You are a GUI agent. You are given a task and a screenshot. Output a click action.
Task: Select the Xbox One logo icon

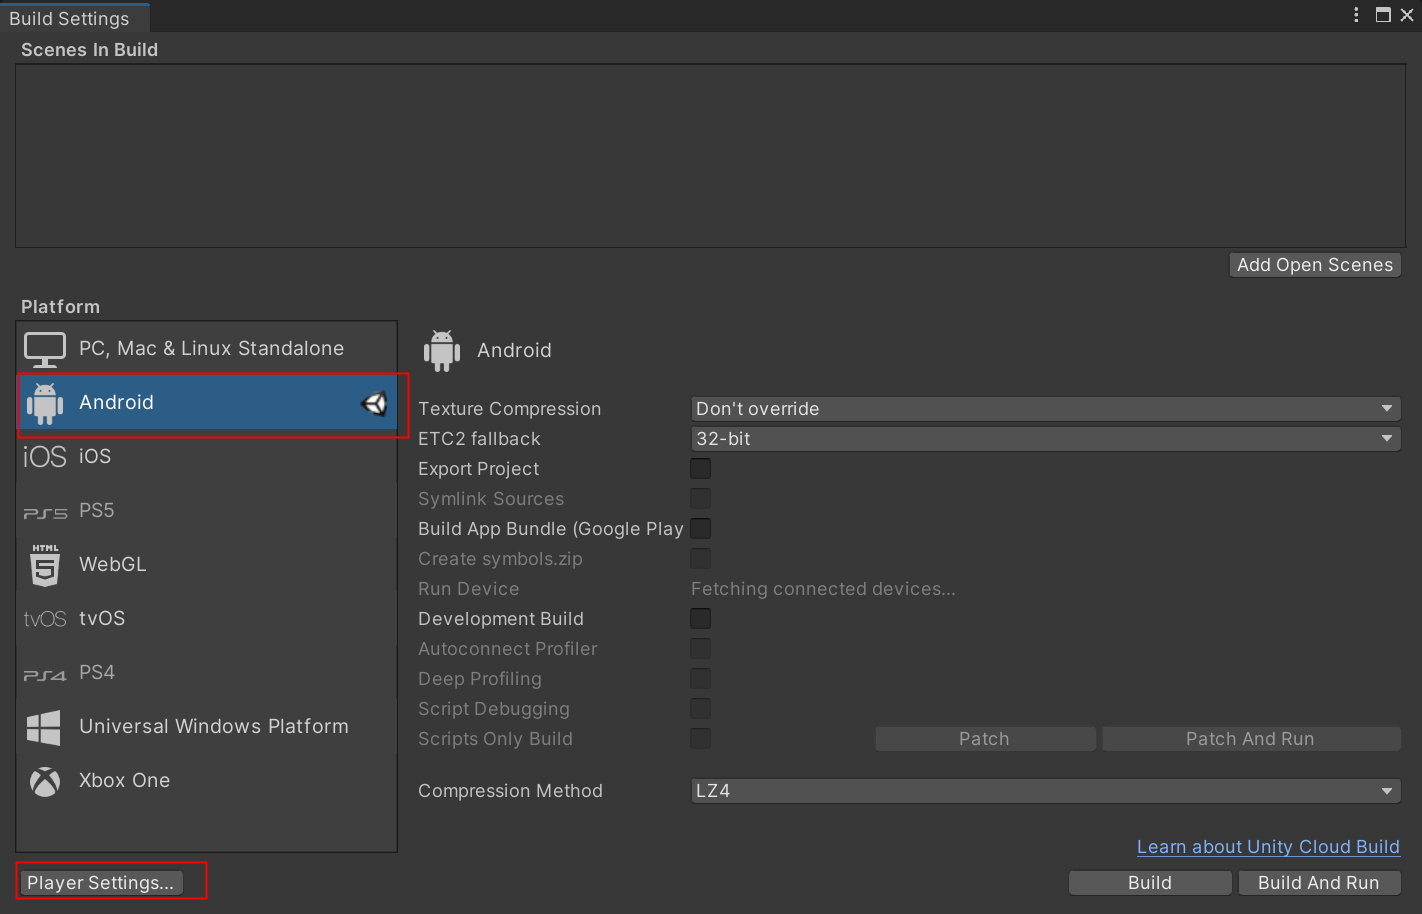tap(45, 782)
